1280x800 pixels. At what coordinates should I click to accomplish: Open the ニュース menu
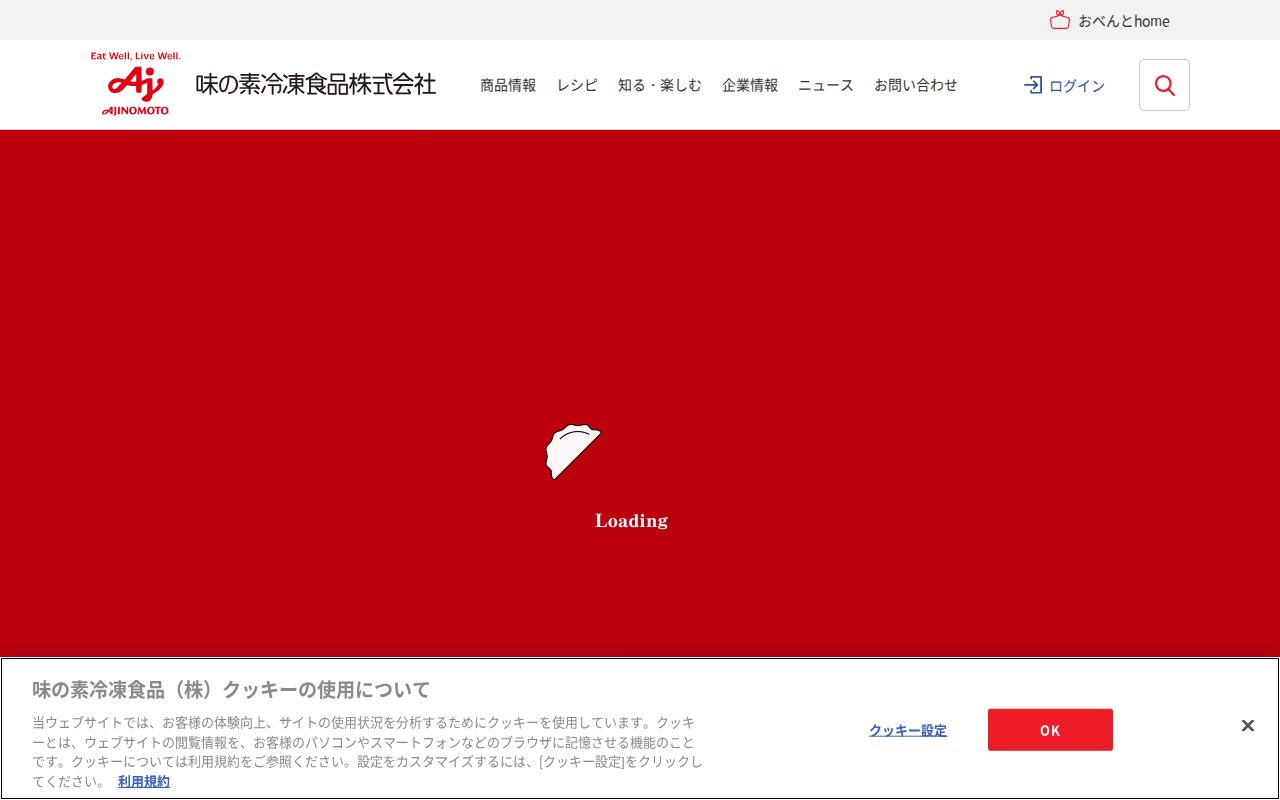[x=826, y=85]
